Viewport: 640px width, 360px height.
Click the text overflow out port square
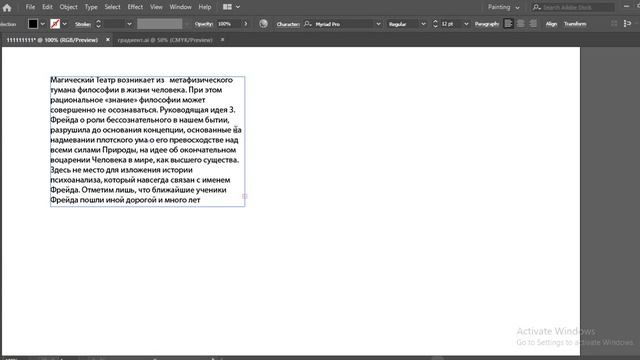(245, 196)
